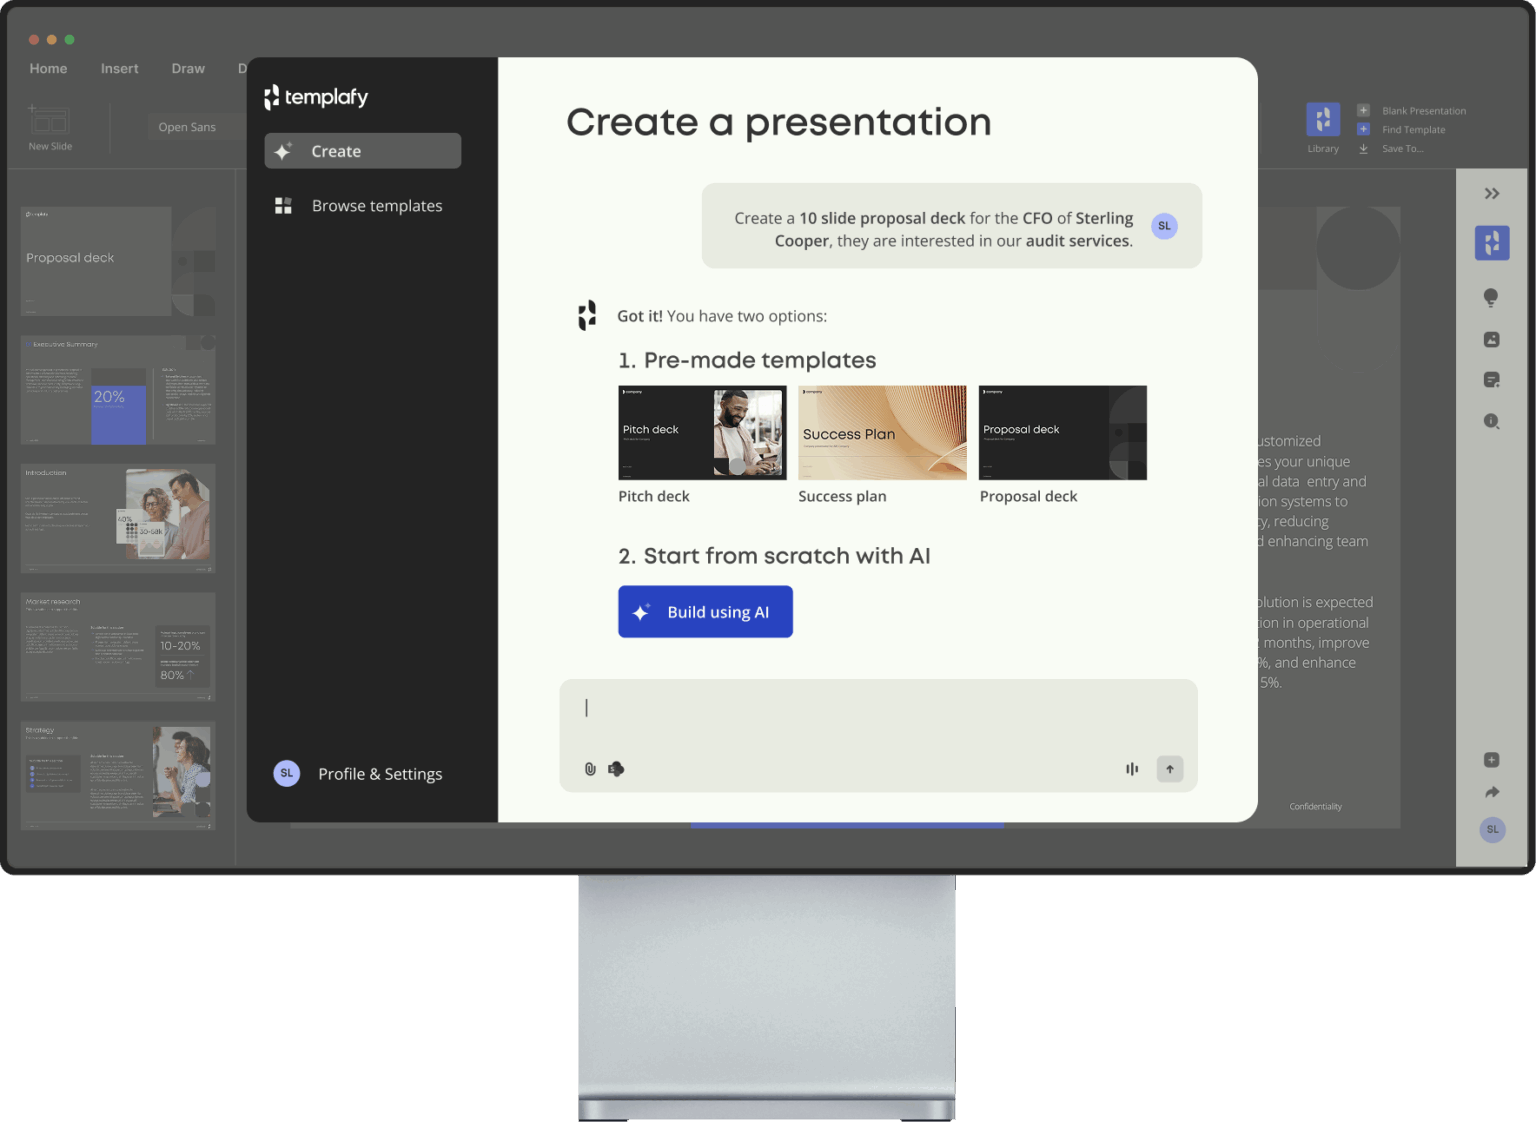Click the lightbulb icon in right rail
Viewport: 1536px width, 1122px height.
pyautogui.click(x=1491, y=298)
